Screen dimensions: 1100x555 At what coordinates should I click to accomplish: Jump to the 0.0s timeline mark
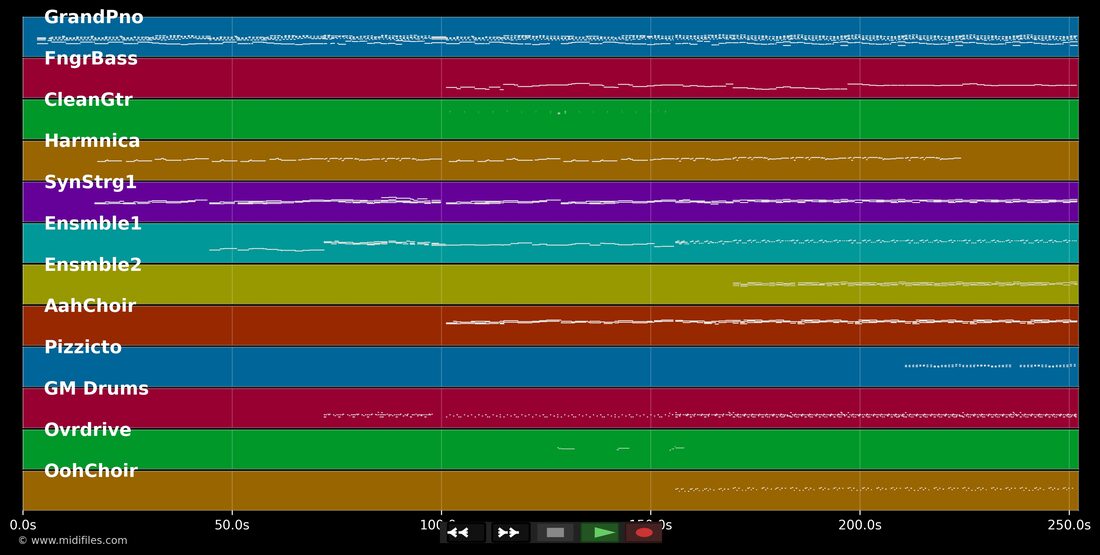click(x=22, y=525)
